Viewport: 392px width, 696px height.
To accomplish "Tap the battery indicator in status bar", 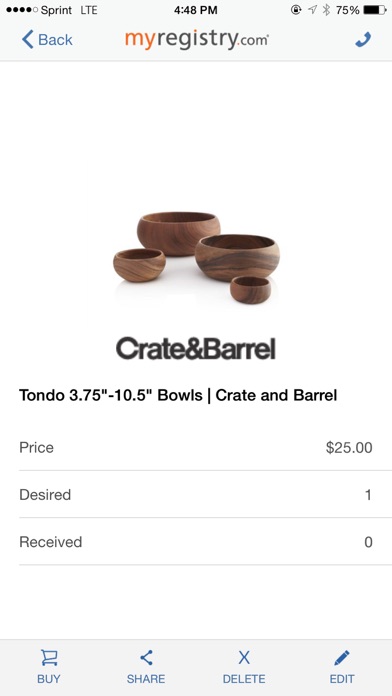I will click(375, 10).
